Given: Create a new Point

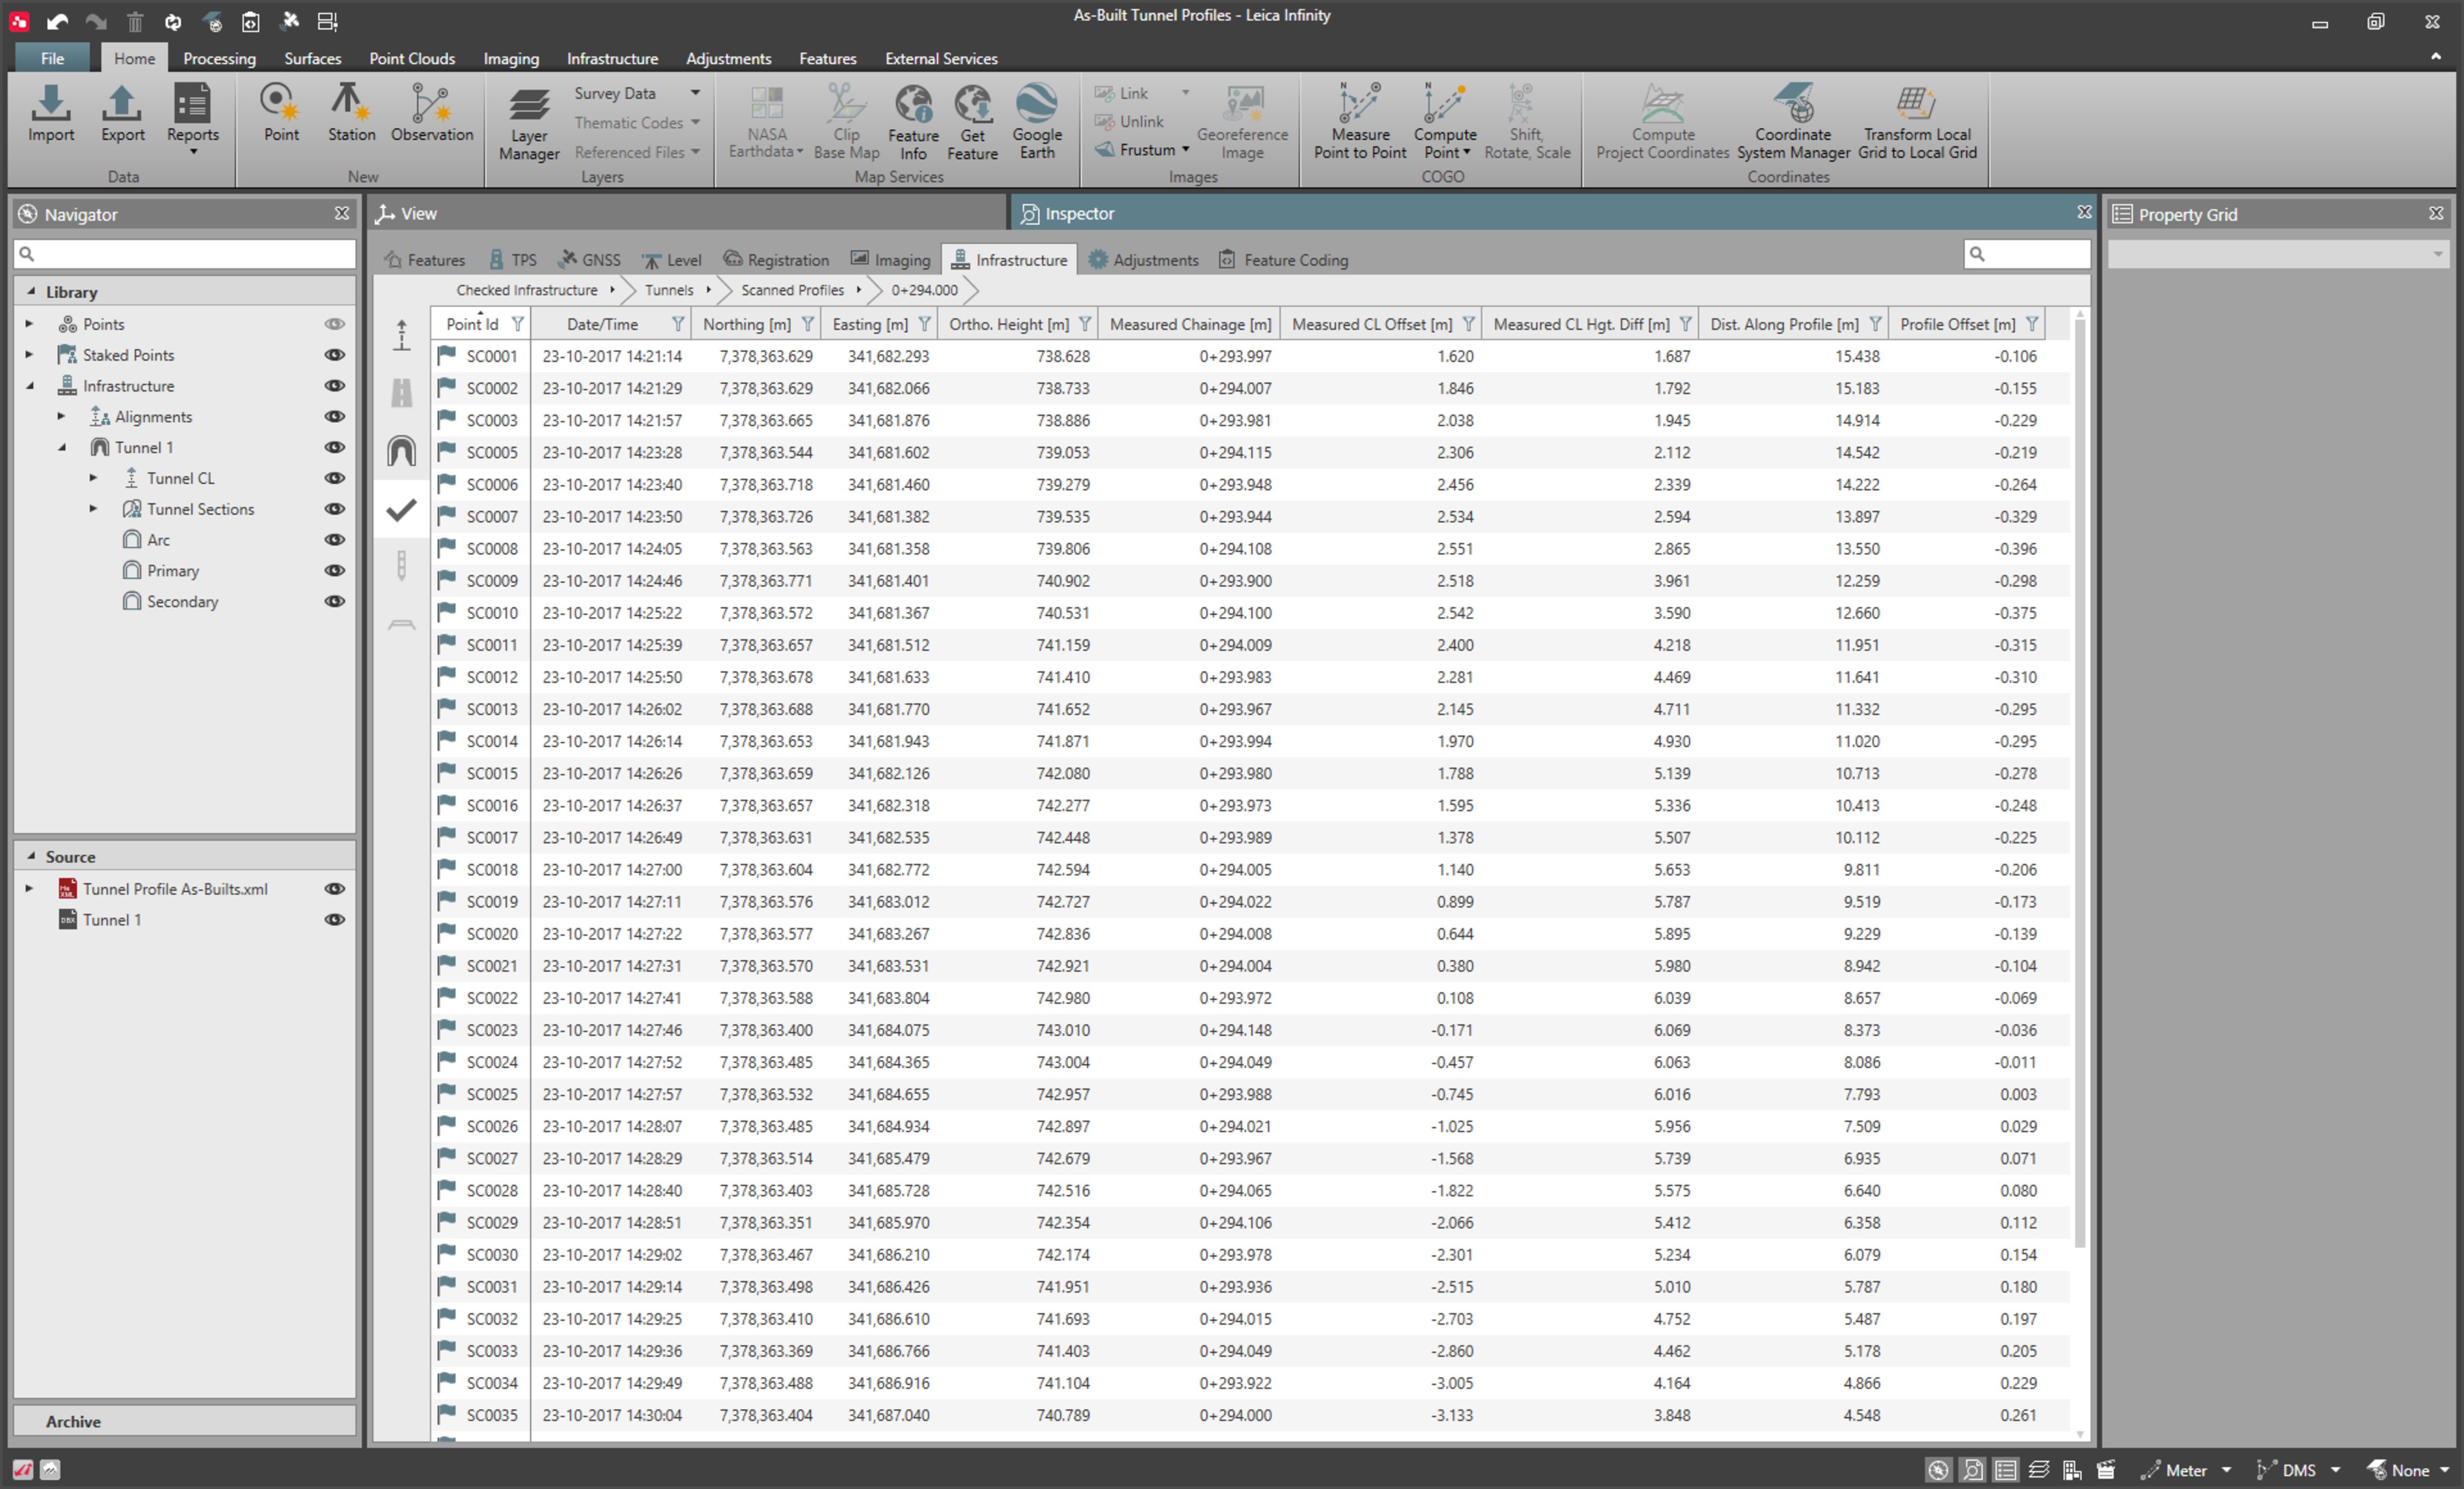Looking at the screenshot, I should [x=281, y=113].
